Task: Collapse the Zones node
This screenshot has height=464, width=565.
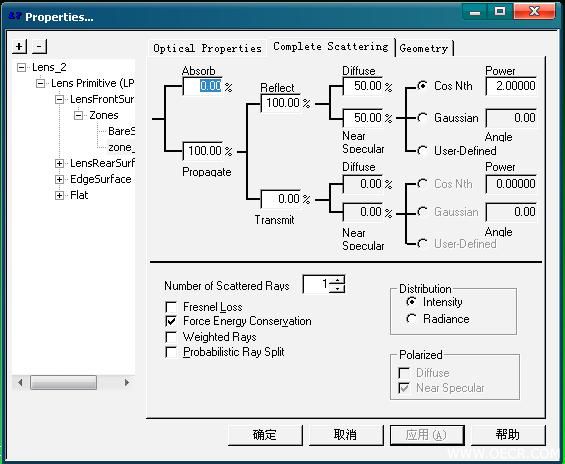Action: tap(78, 116)
